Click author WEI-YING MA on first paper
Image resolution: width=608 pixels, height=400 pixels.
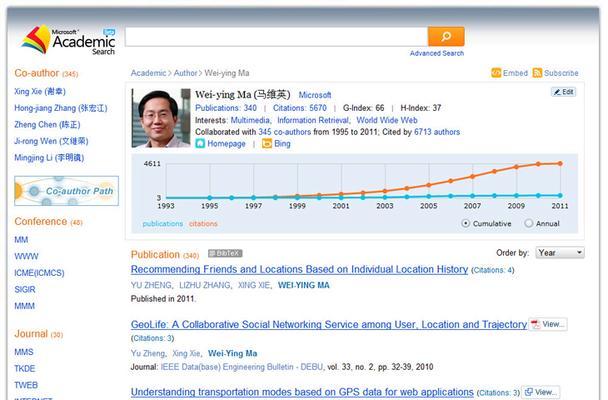(x=304, y=285)
